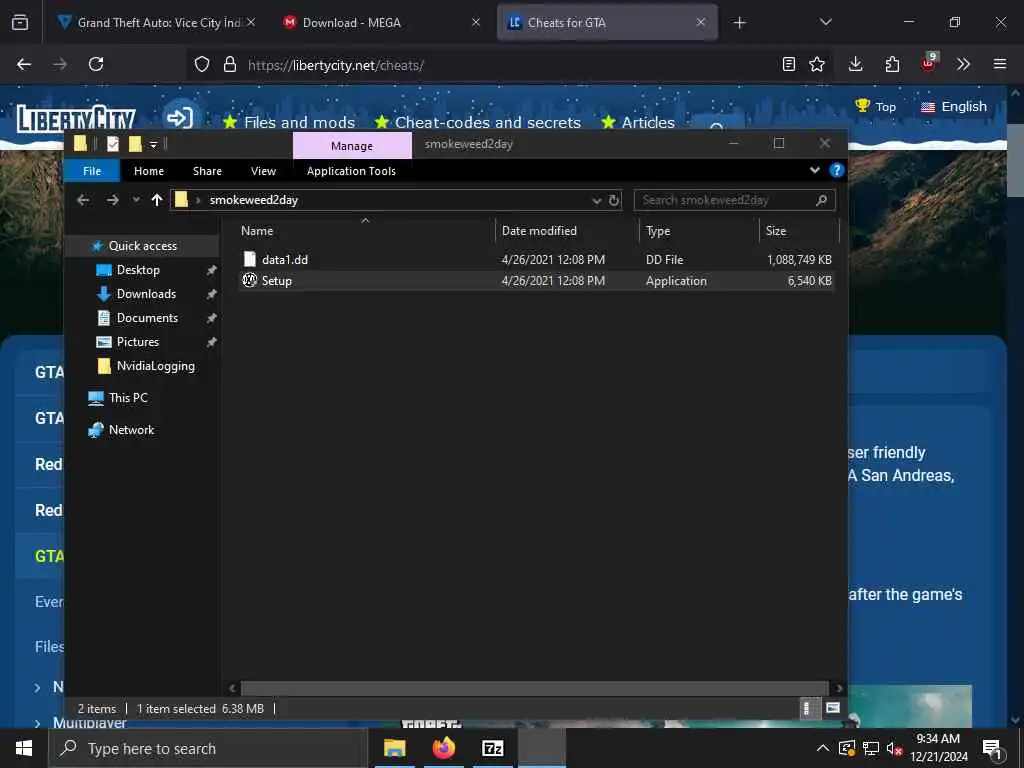This screenshot has width=1024, height=768.
Task: Open Articles link on LibertyCity
Action: (x=638, y=122)
